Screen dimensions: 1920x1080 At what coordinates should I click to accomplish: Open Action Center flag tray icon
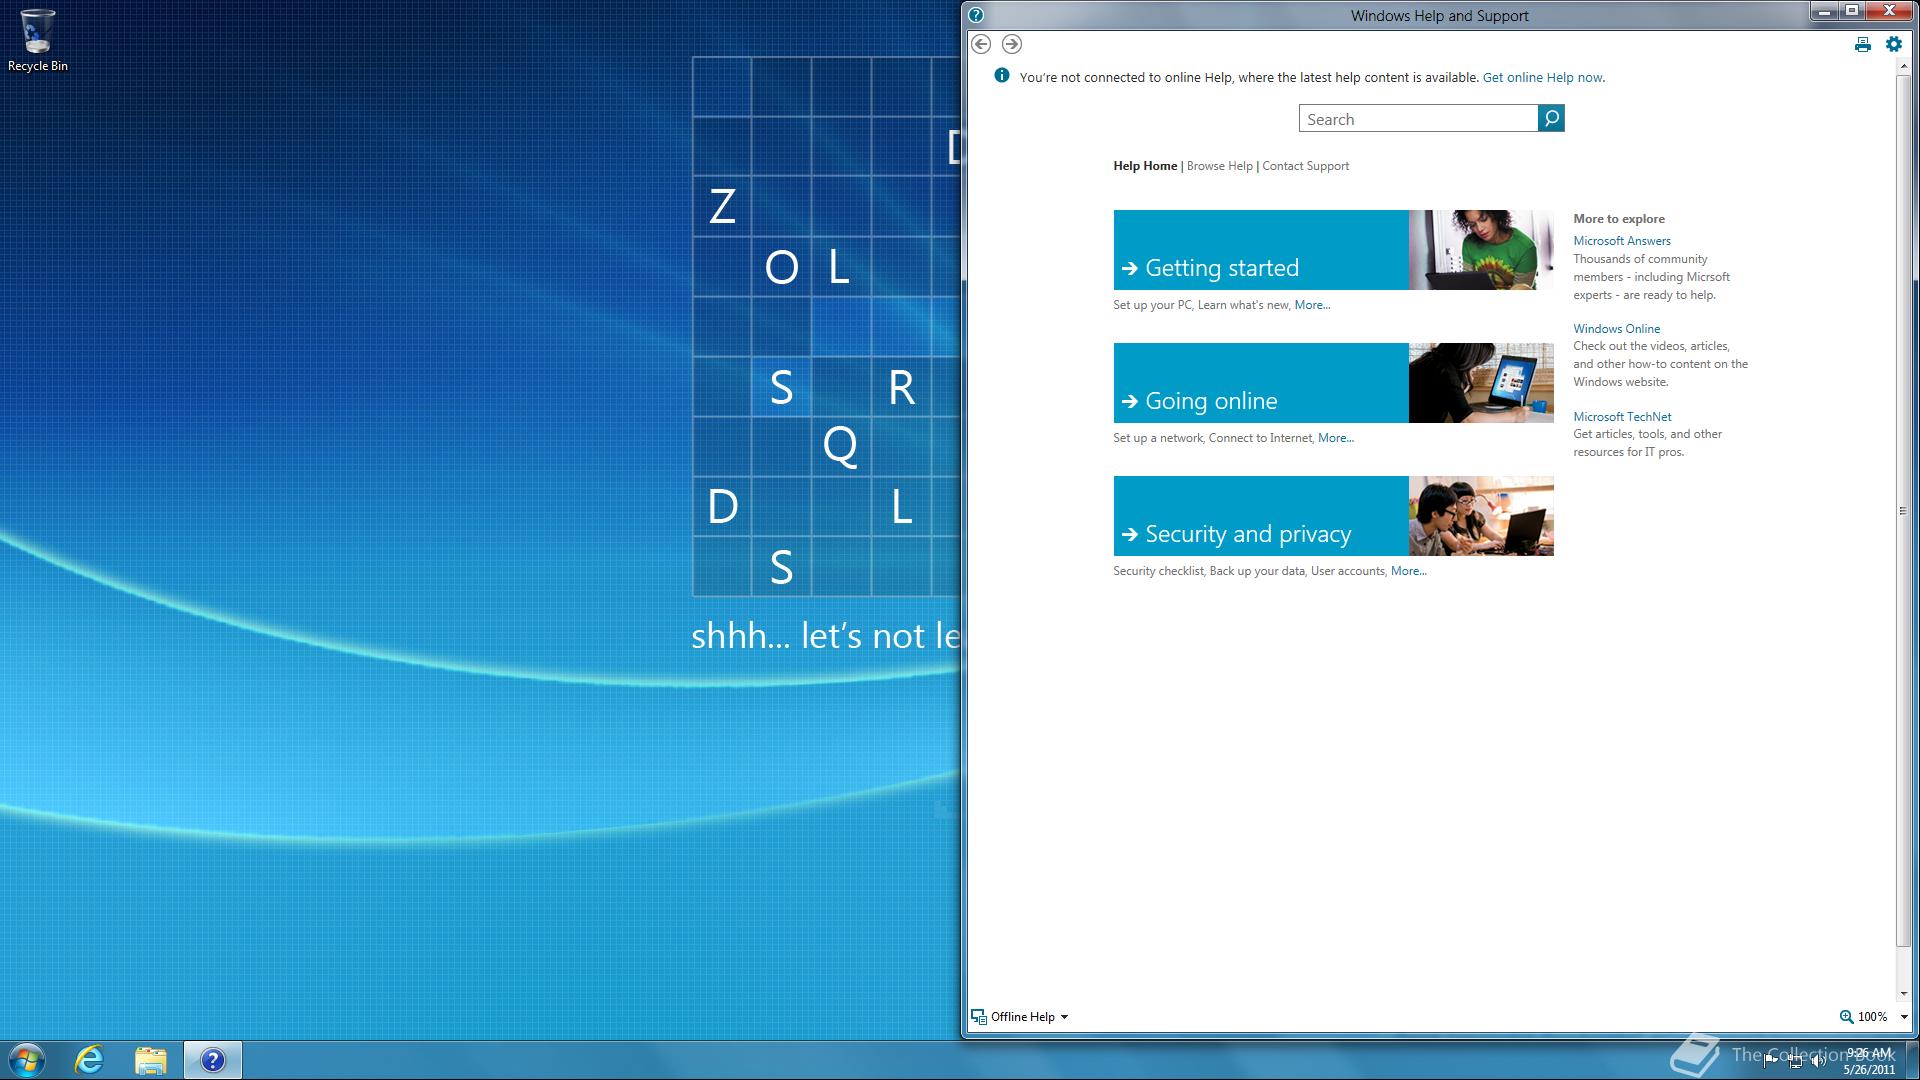[x=1771, y=1061]
